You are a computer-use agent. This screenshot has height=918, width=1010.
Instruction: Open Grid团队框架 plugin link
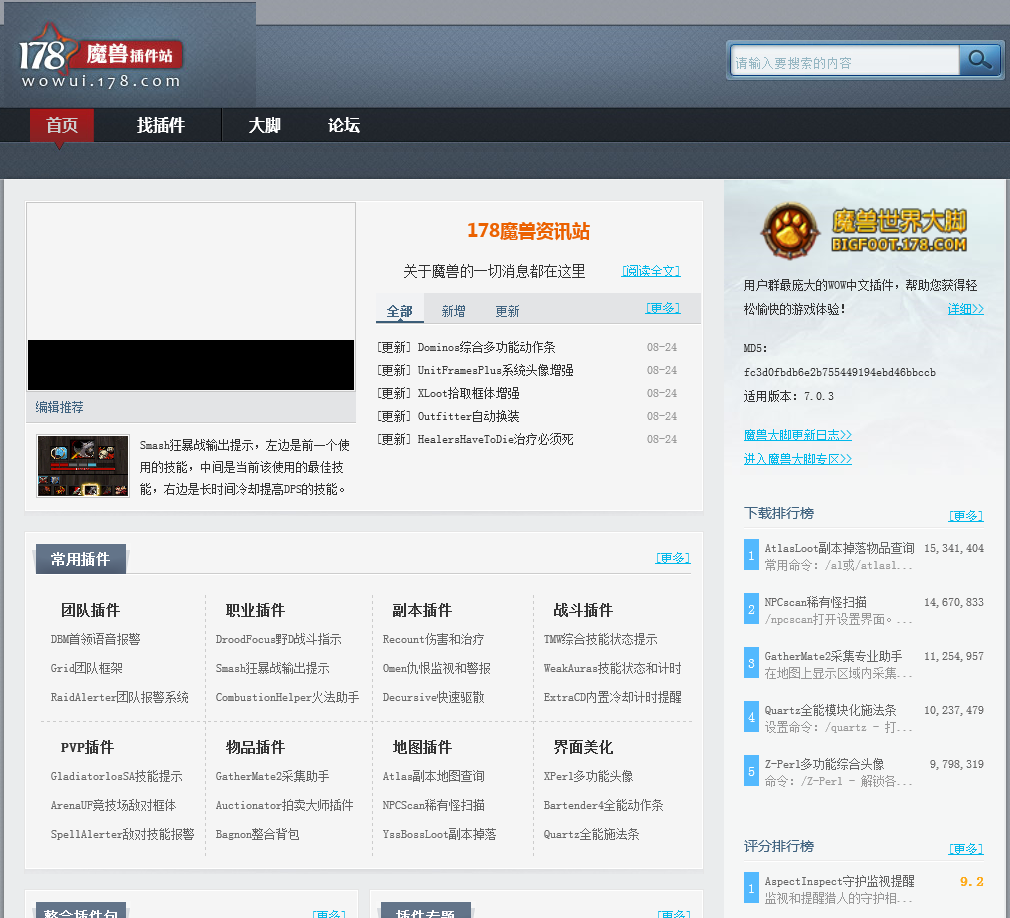point(86,668)
